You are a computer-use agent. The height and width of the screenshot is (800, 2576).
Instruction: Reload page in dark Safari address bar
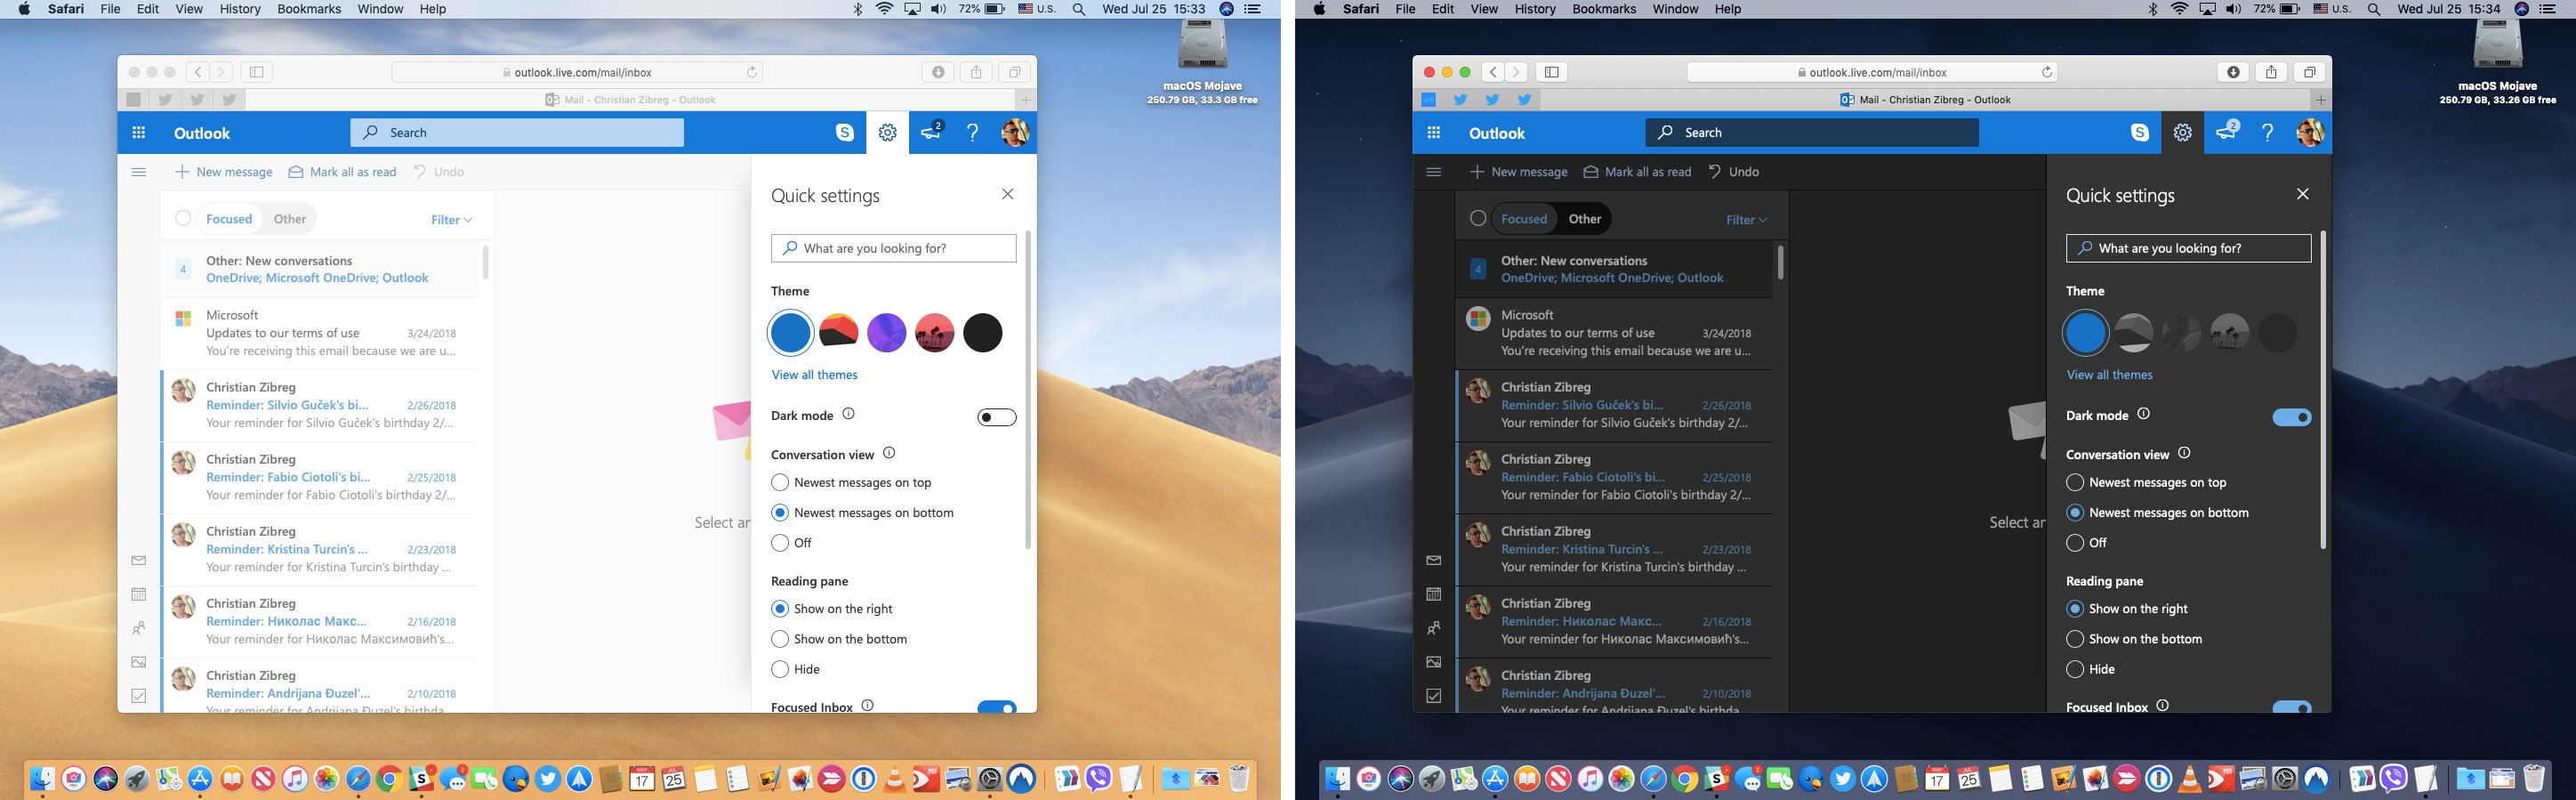[2047, 72]
